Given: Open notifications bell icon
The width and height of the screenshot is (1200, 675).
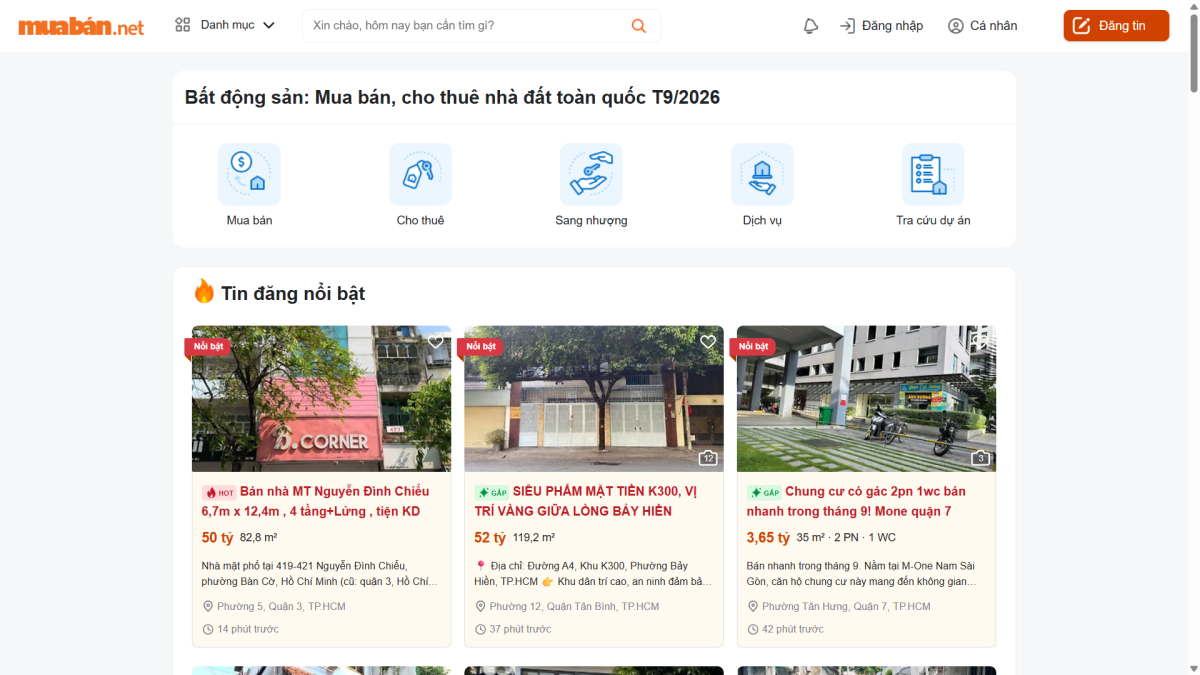Looking at the screenshot, I should (811, 26).
